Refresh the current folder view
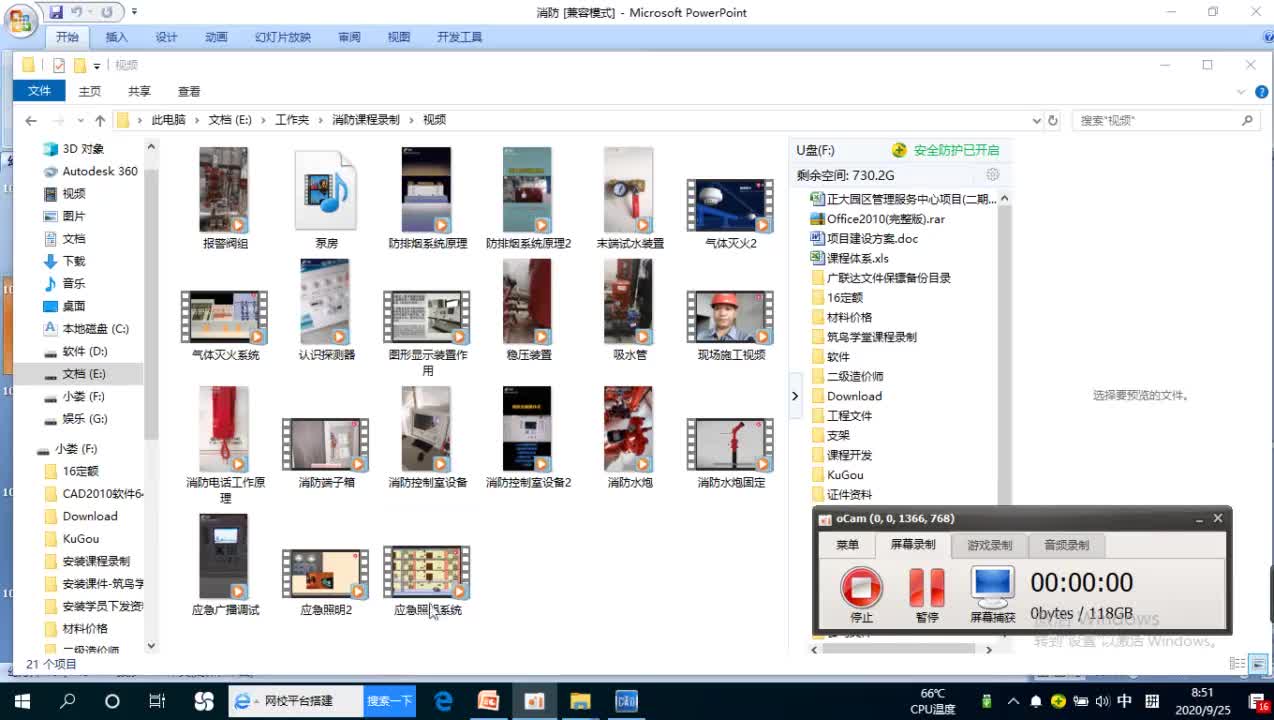The height and width of the screenshot is (720, 1274). coord(1052,120)
